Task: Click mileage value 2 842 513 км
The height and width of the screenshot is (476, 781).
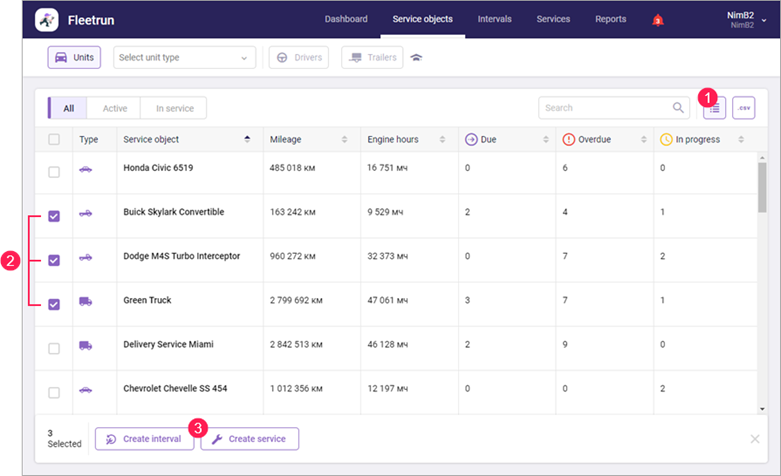Action: 296,344
